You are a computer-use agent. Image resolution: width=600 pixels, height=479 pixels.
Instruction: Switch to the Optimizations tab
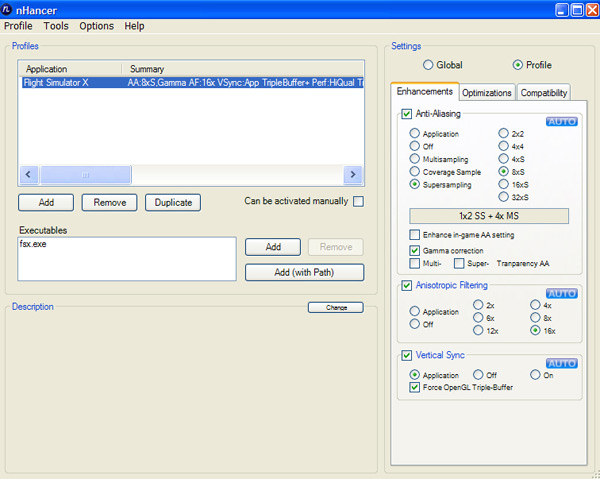point(487,93)
